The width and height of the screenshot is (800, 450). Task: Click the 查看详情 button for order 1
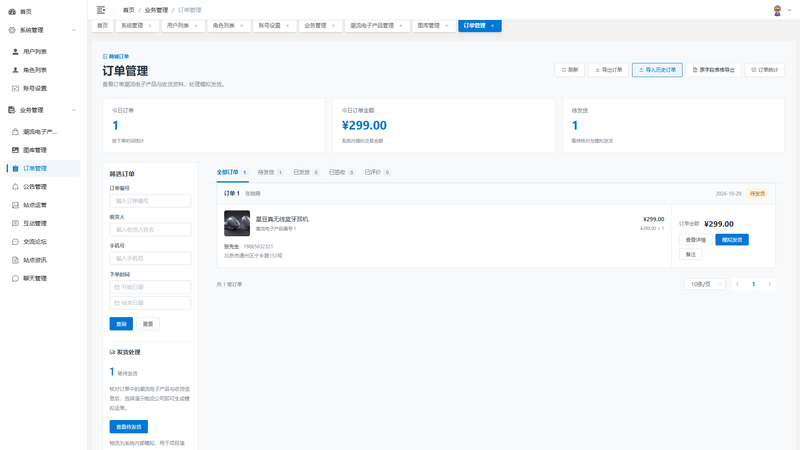[695, 240]
